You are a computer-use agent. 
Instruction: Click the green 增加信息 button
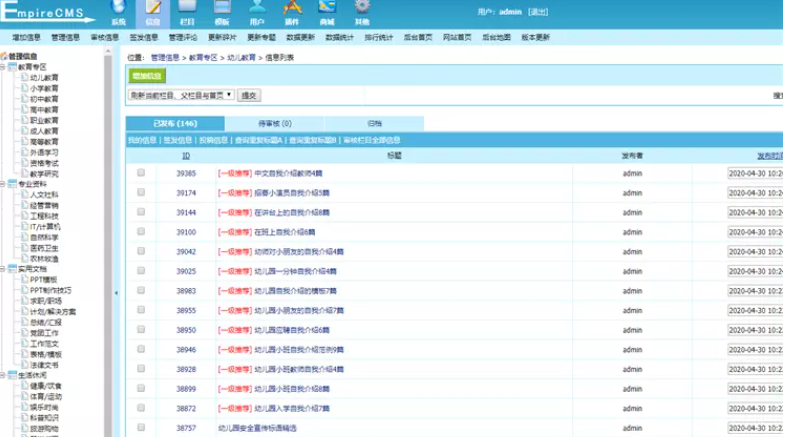pyautogui.click(x=147, y=75)
